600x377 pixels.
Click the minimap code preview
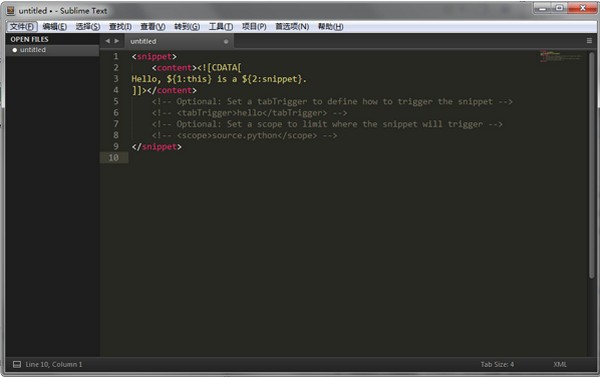pos(561,56)
